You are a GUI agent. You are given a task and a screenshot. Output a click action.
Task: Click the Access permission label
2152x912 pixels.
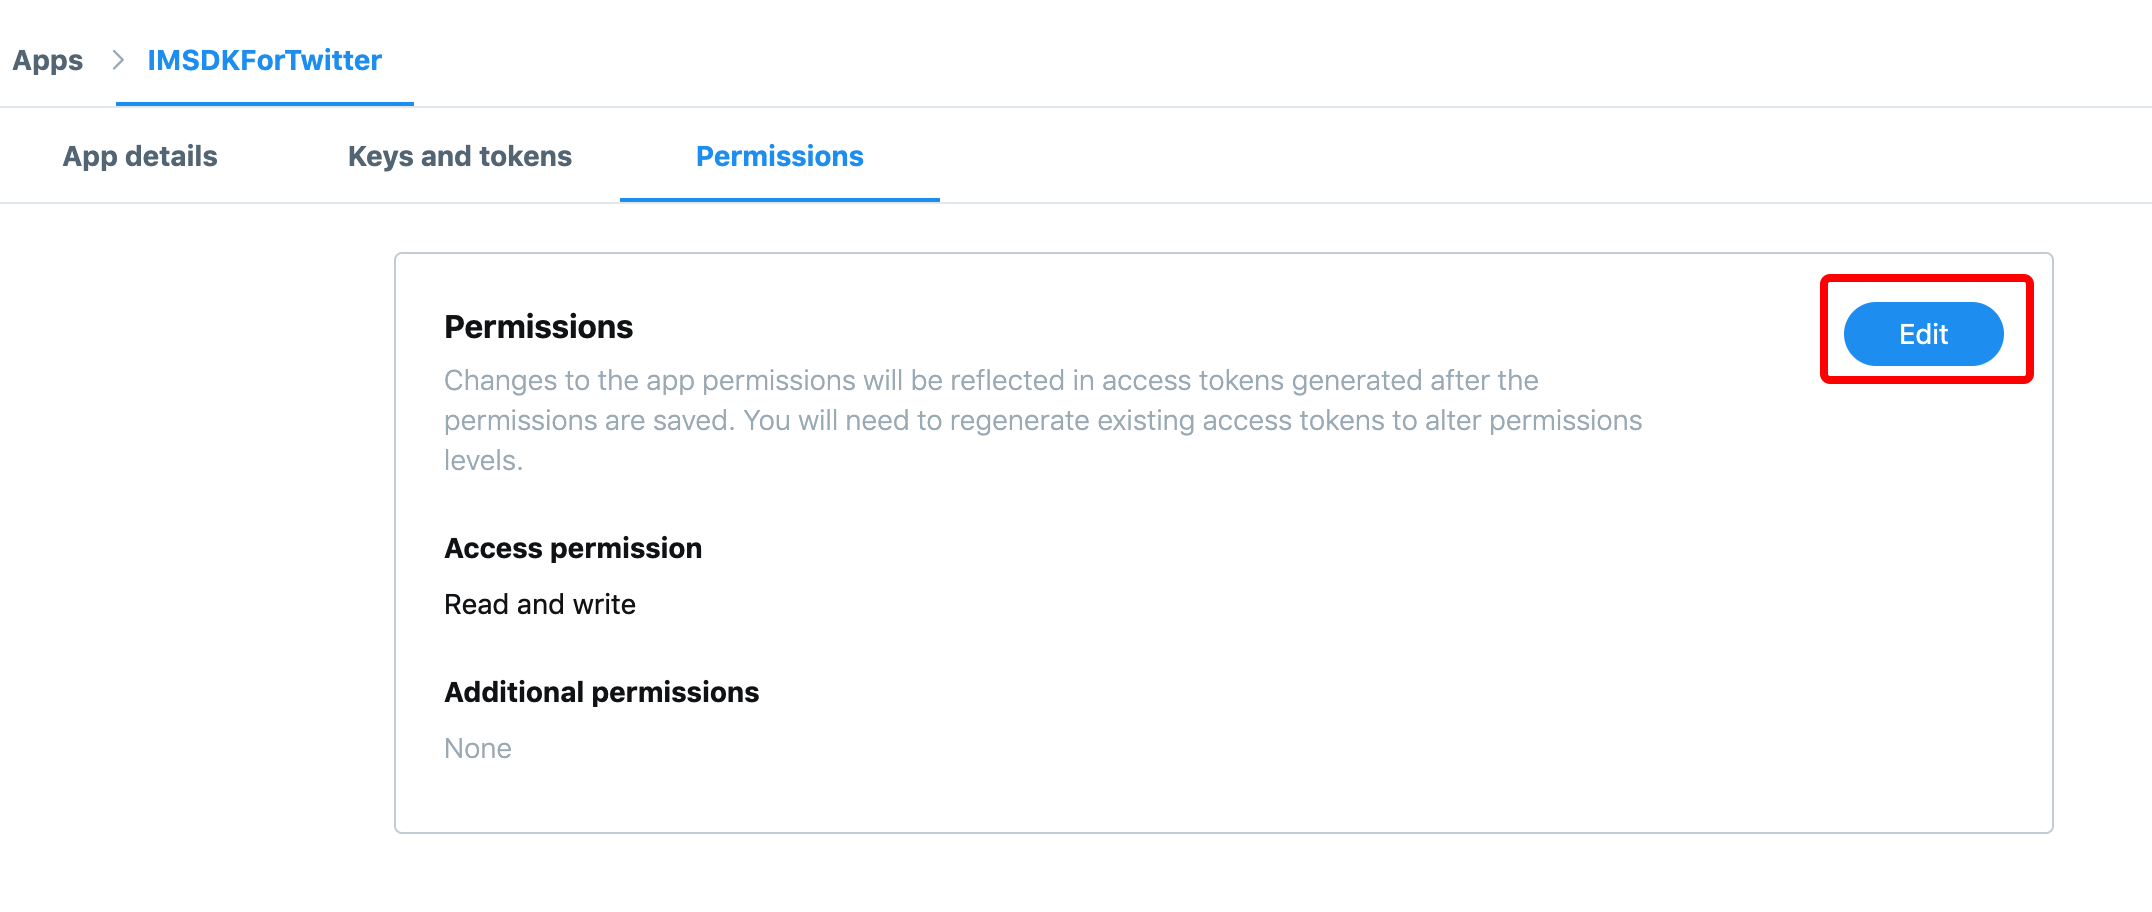tap(572, 547)
